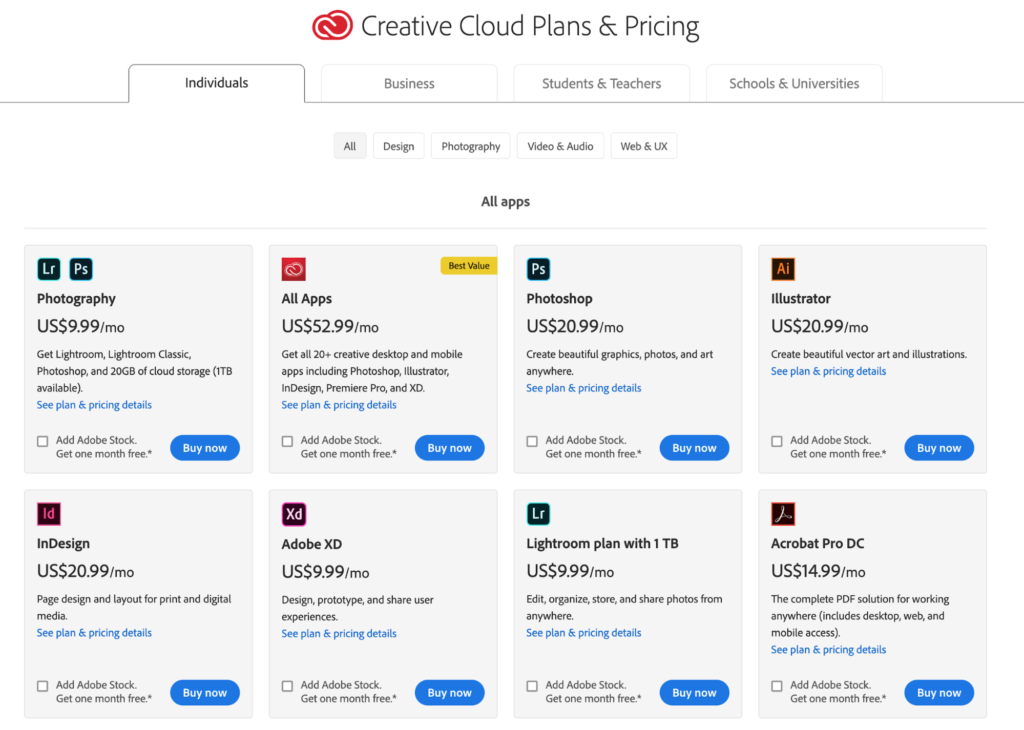Check Add Adobe Stock on All Apps card
The image size is (1024, 730).
pyautogui.click(x=287, y=441)
